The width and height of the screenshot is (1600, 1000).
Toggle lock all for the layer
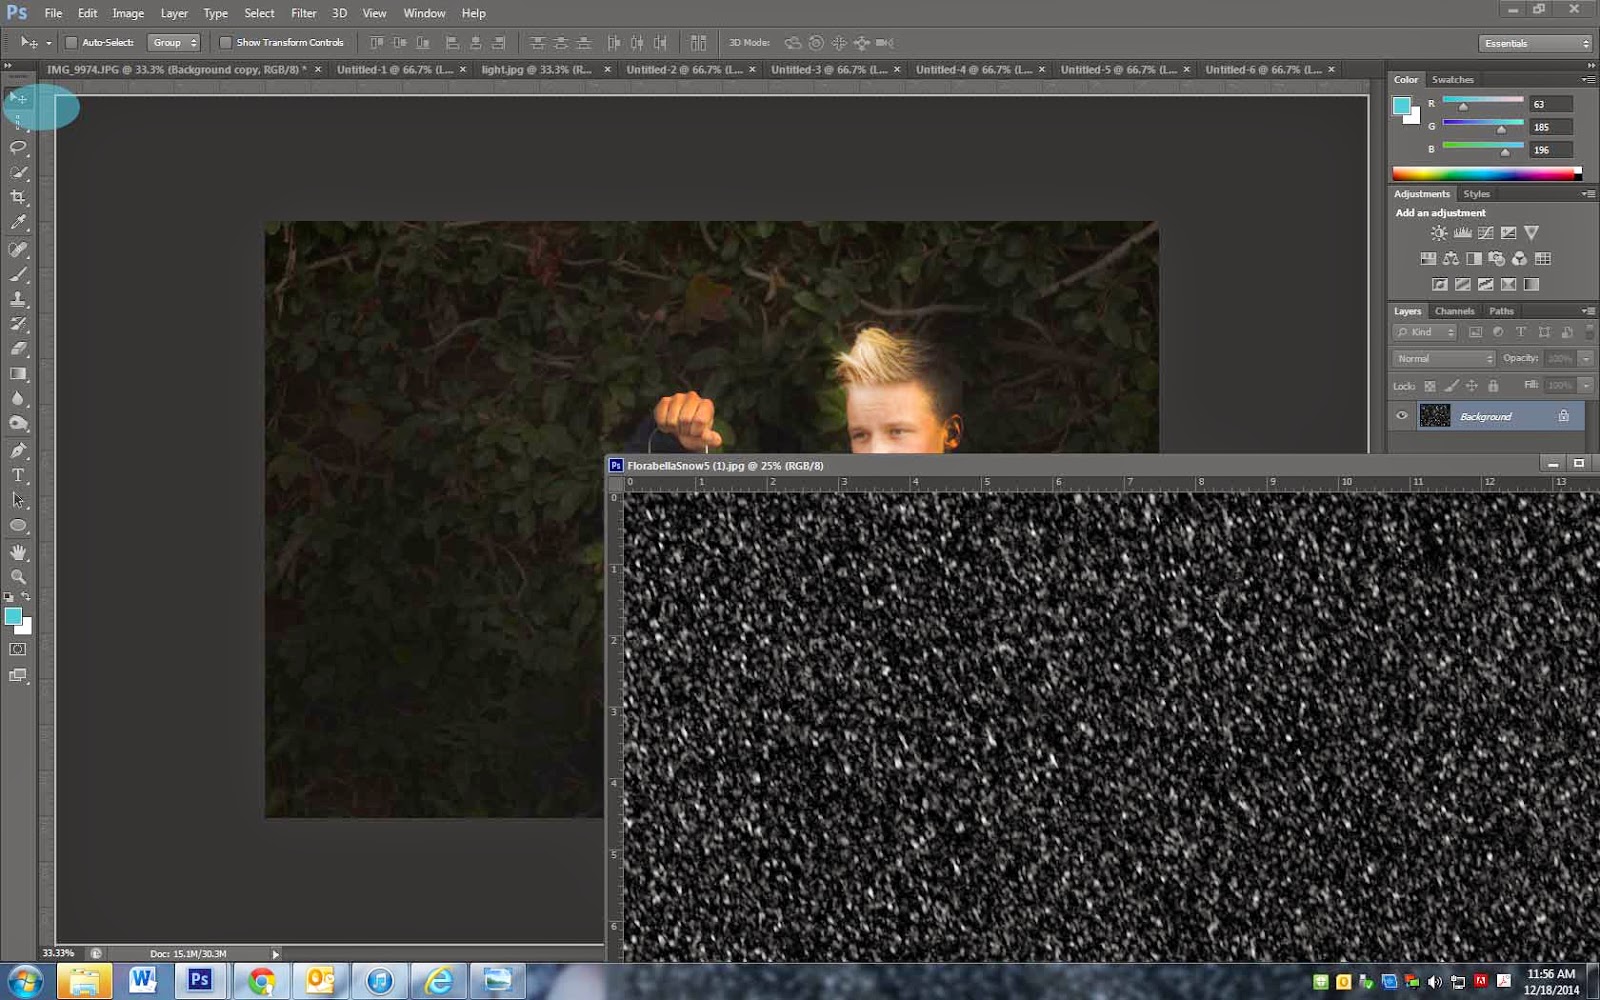[x=1493, y=386]
